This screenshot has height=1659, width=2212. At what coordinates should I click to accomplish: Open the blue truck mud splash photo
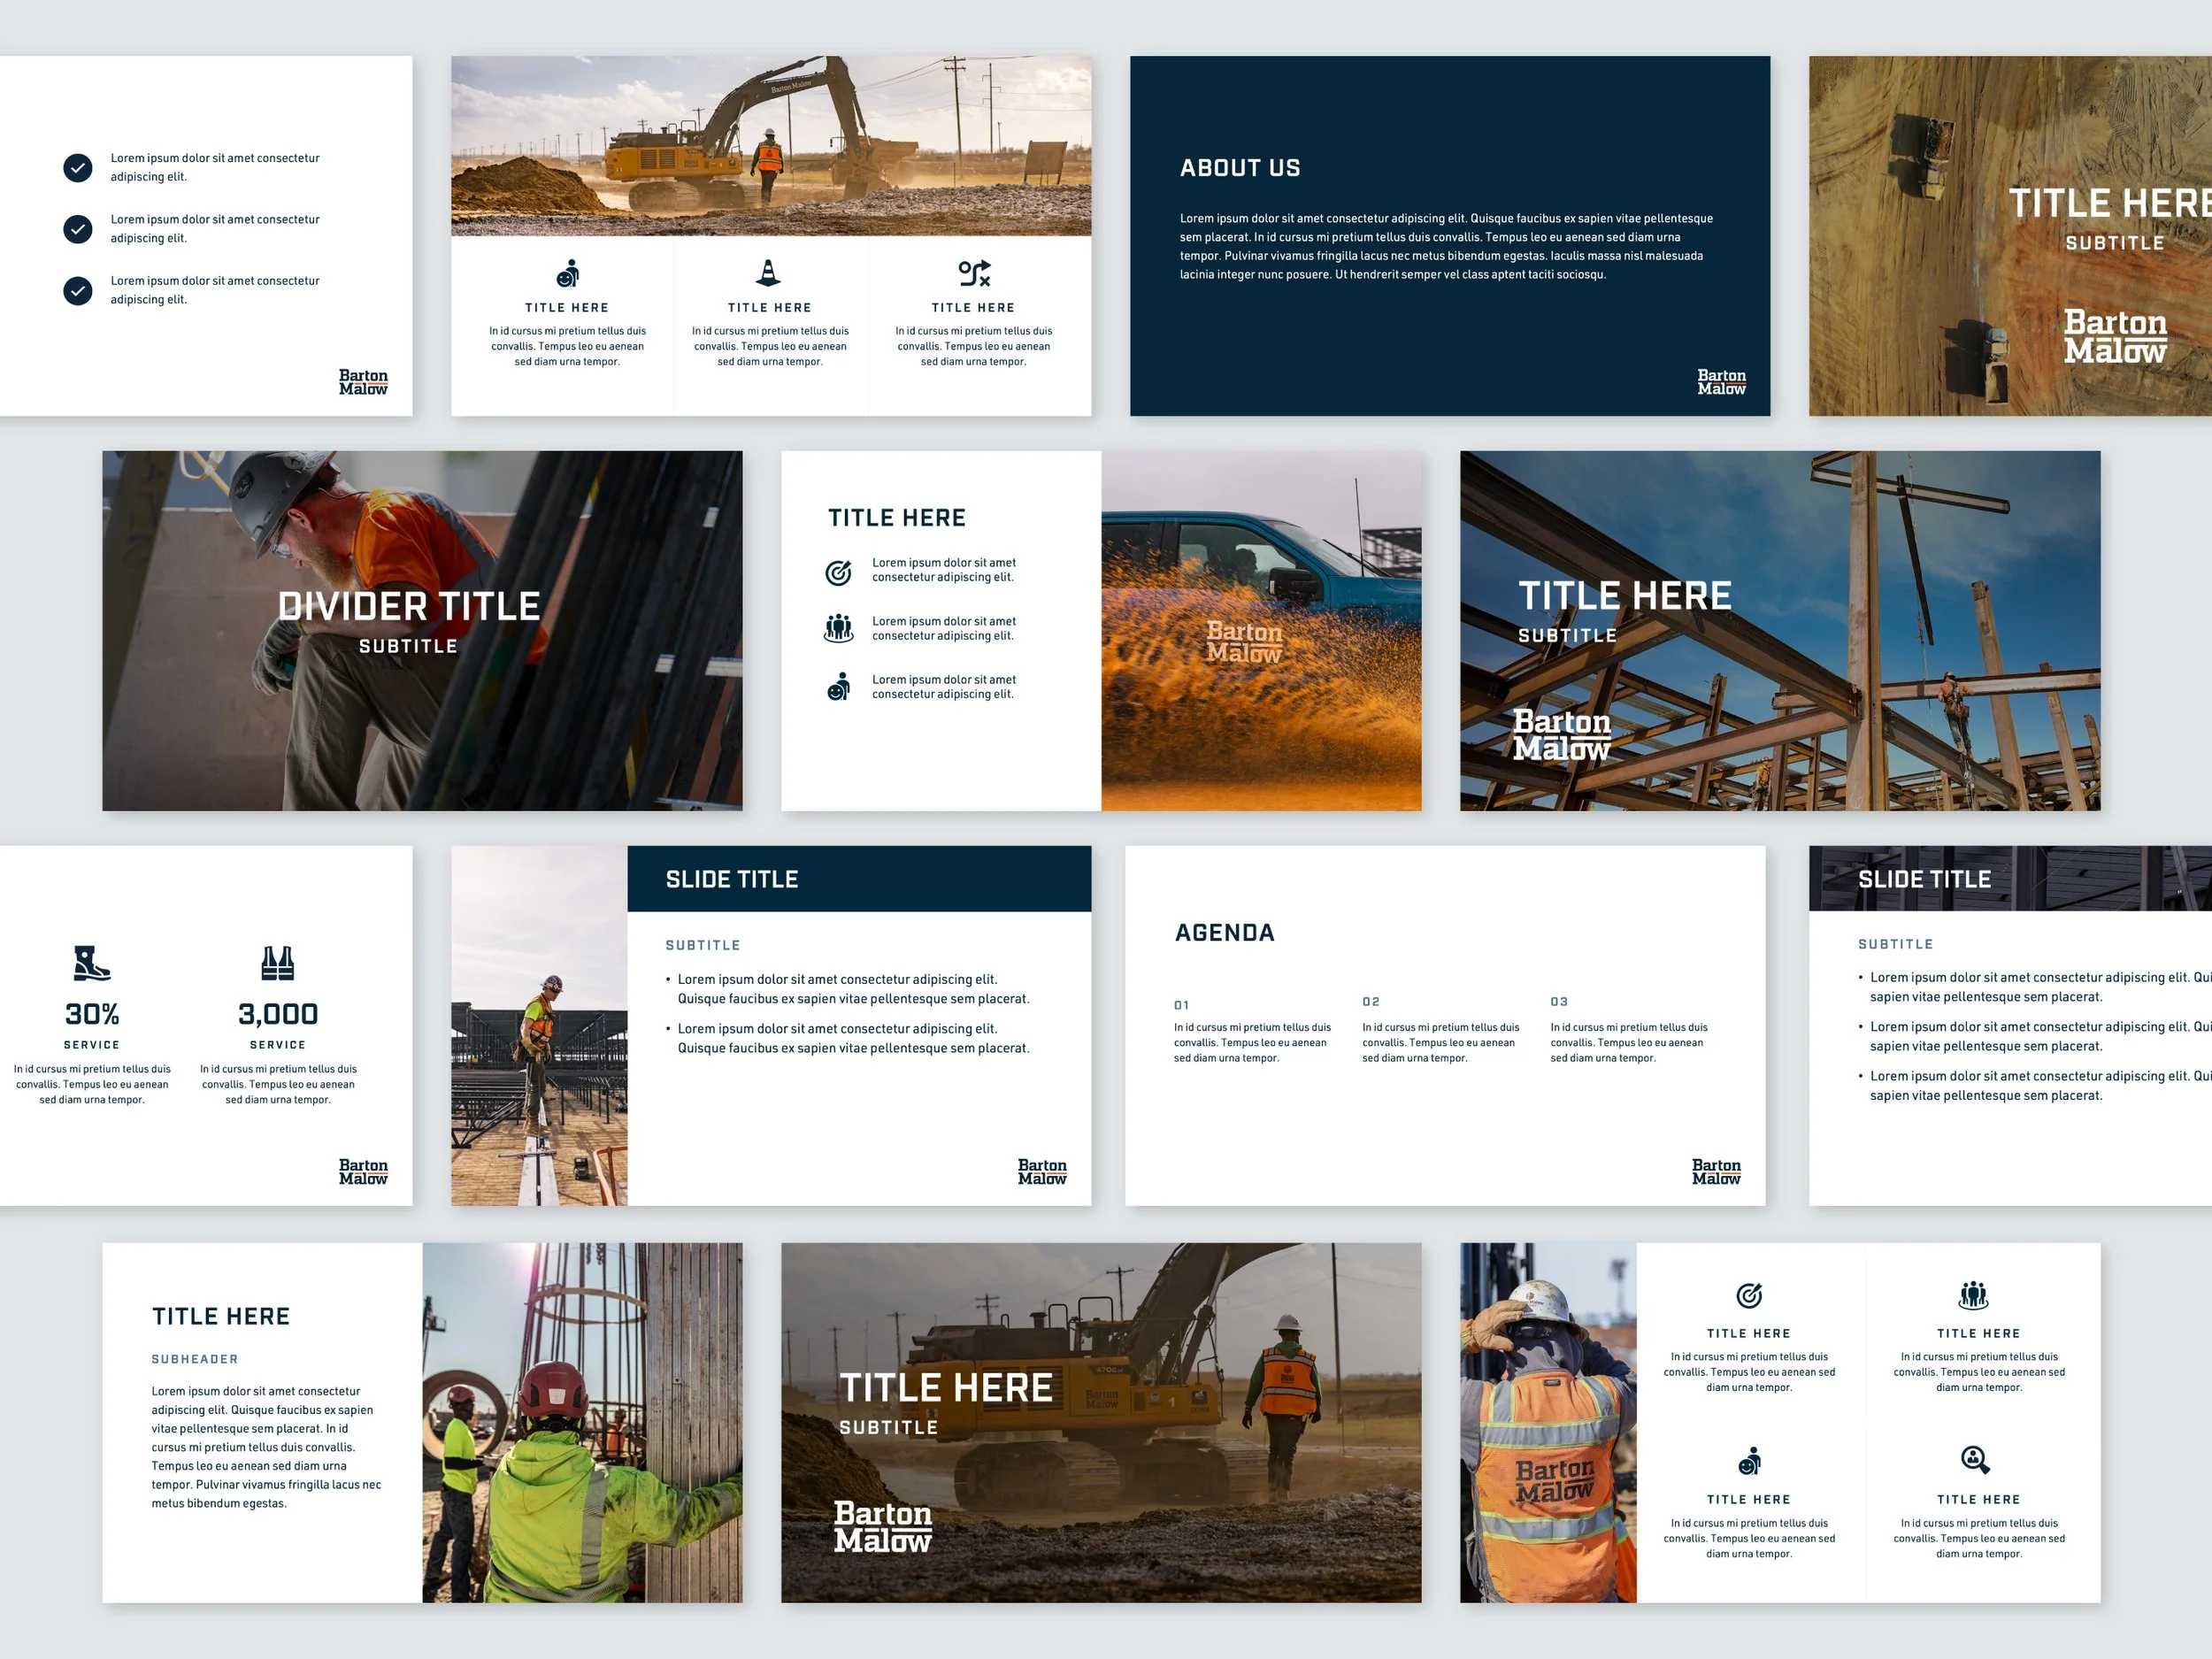click(x=1261, y=631)
